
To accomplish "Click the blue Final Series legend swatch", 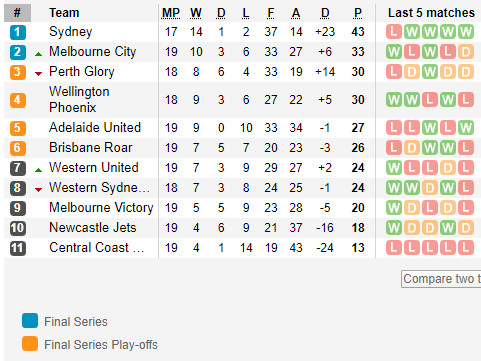I will click(30, 321).
